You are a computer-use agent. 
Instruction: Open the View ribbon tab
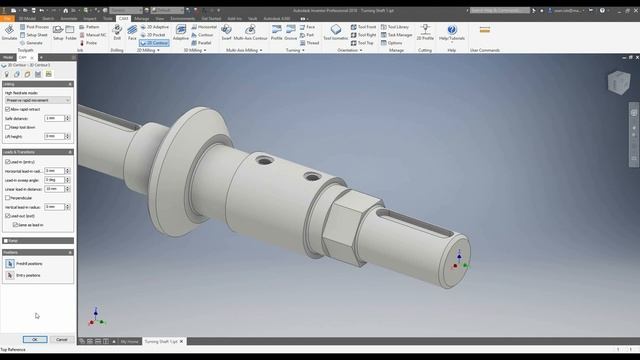pos(160,18)
